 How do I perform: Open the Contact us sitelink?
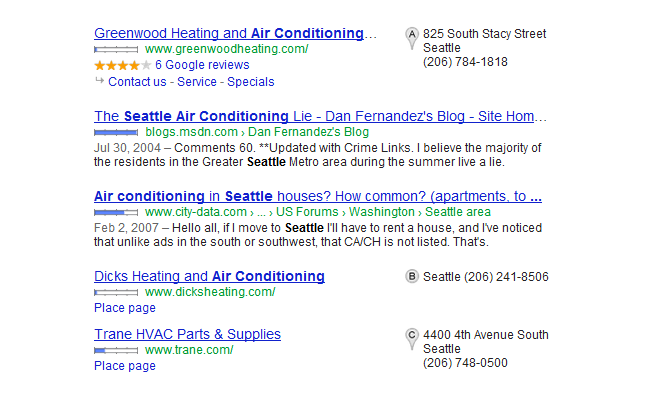139,82
